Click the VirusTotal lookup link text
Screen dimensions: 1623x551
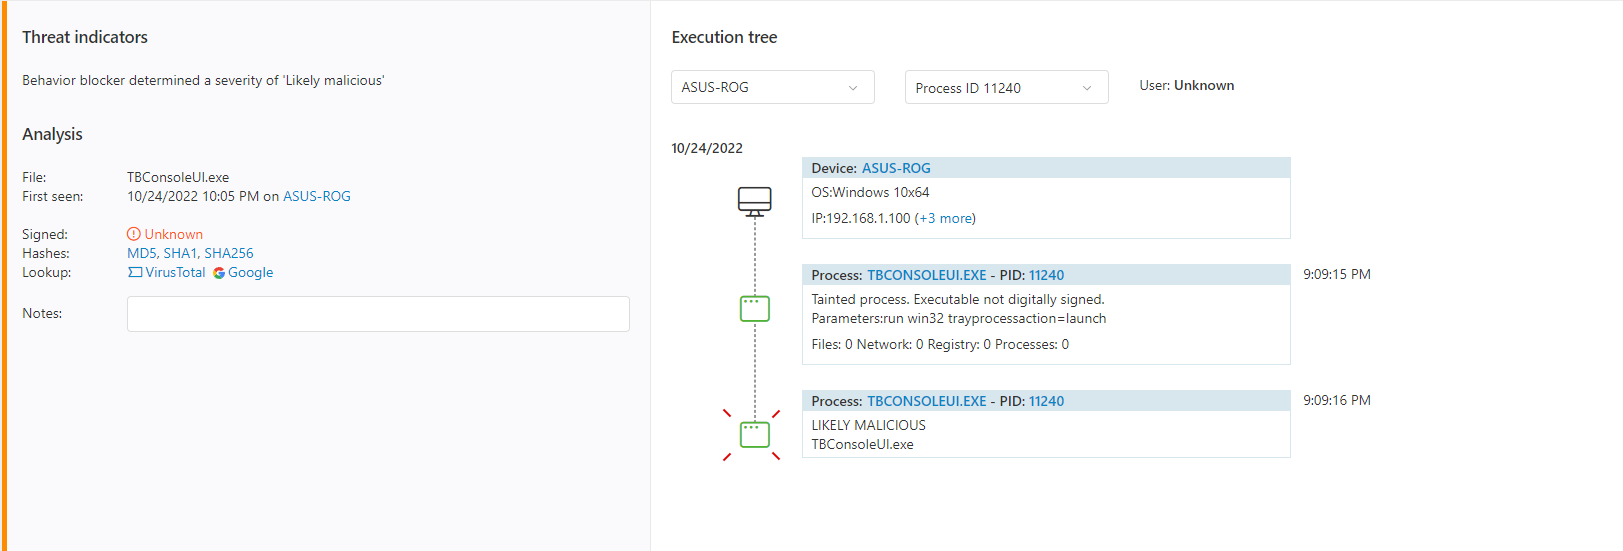tap(175, 272)
